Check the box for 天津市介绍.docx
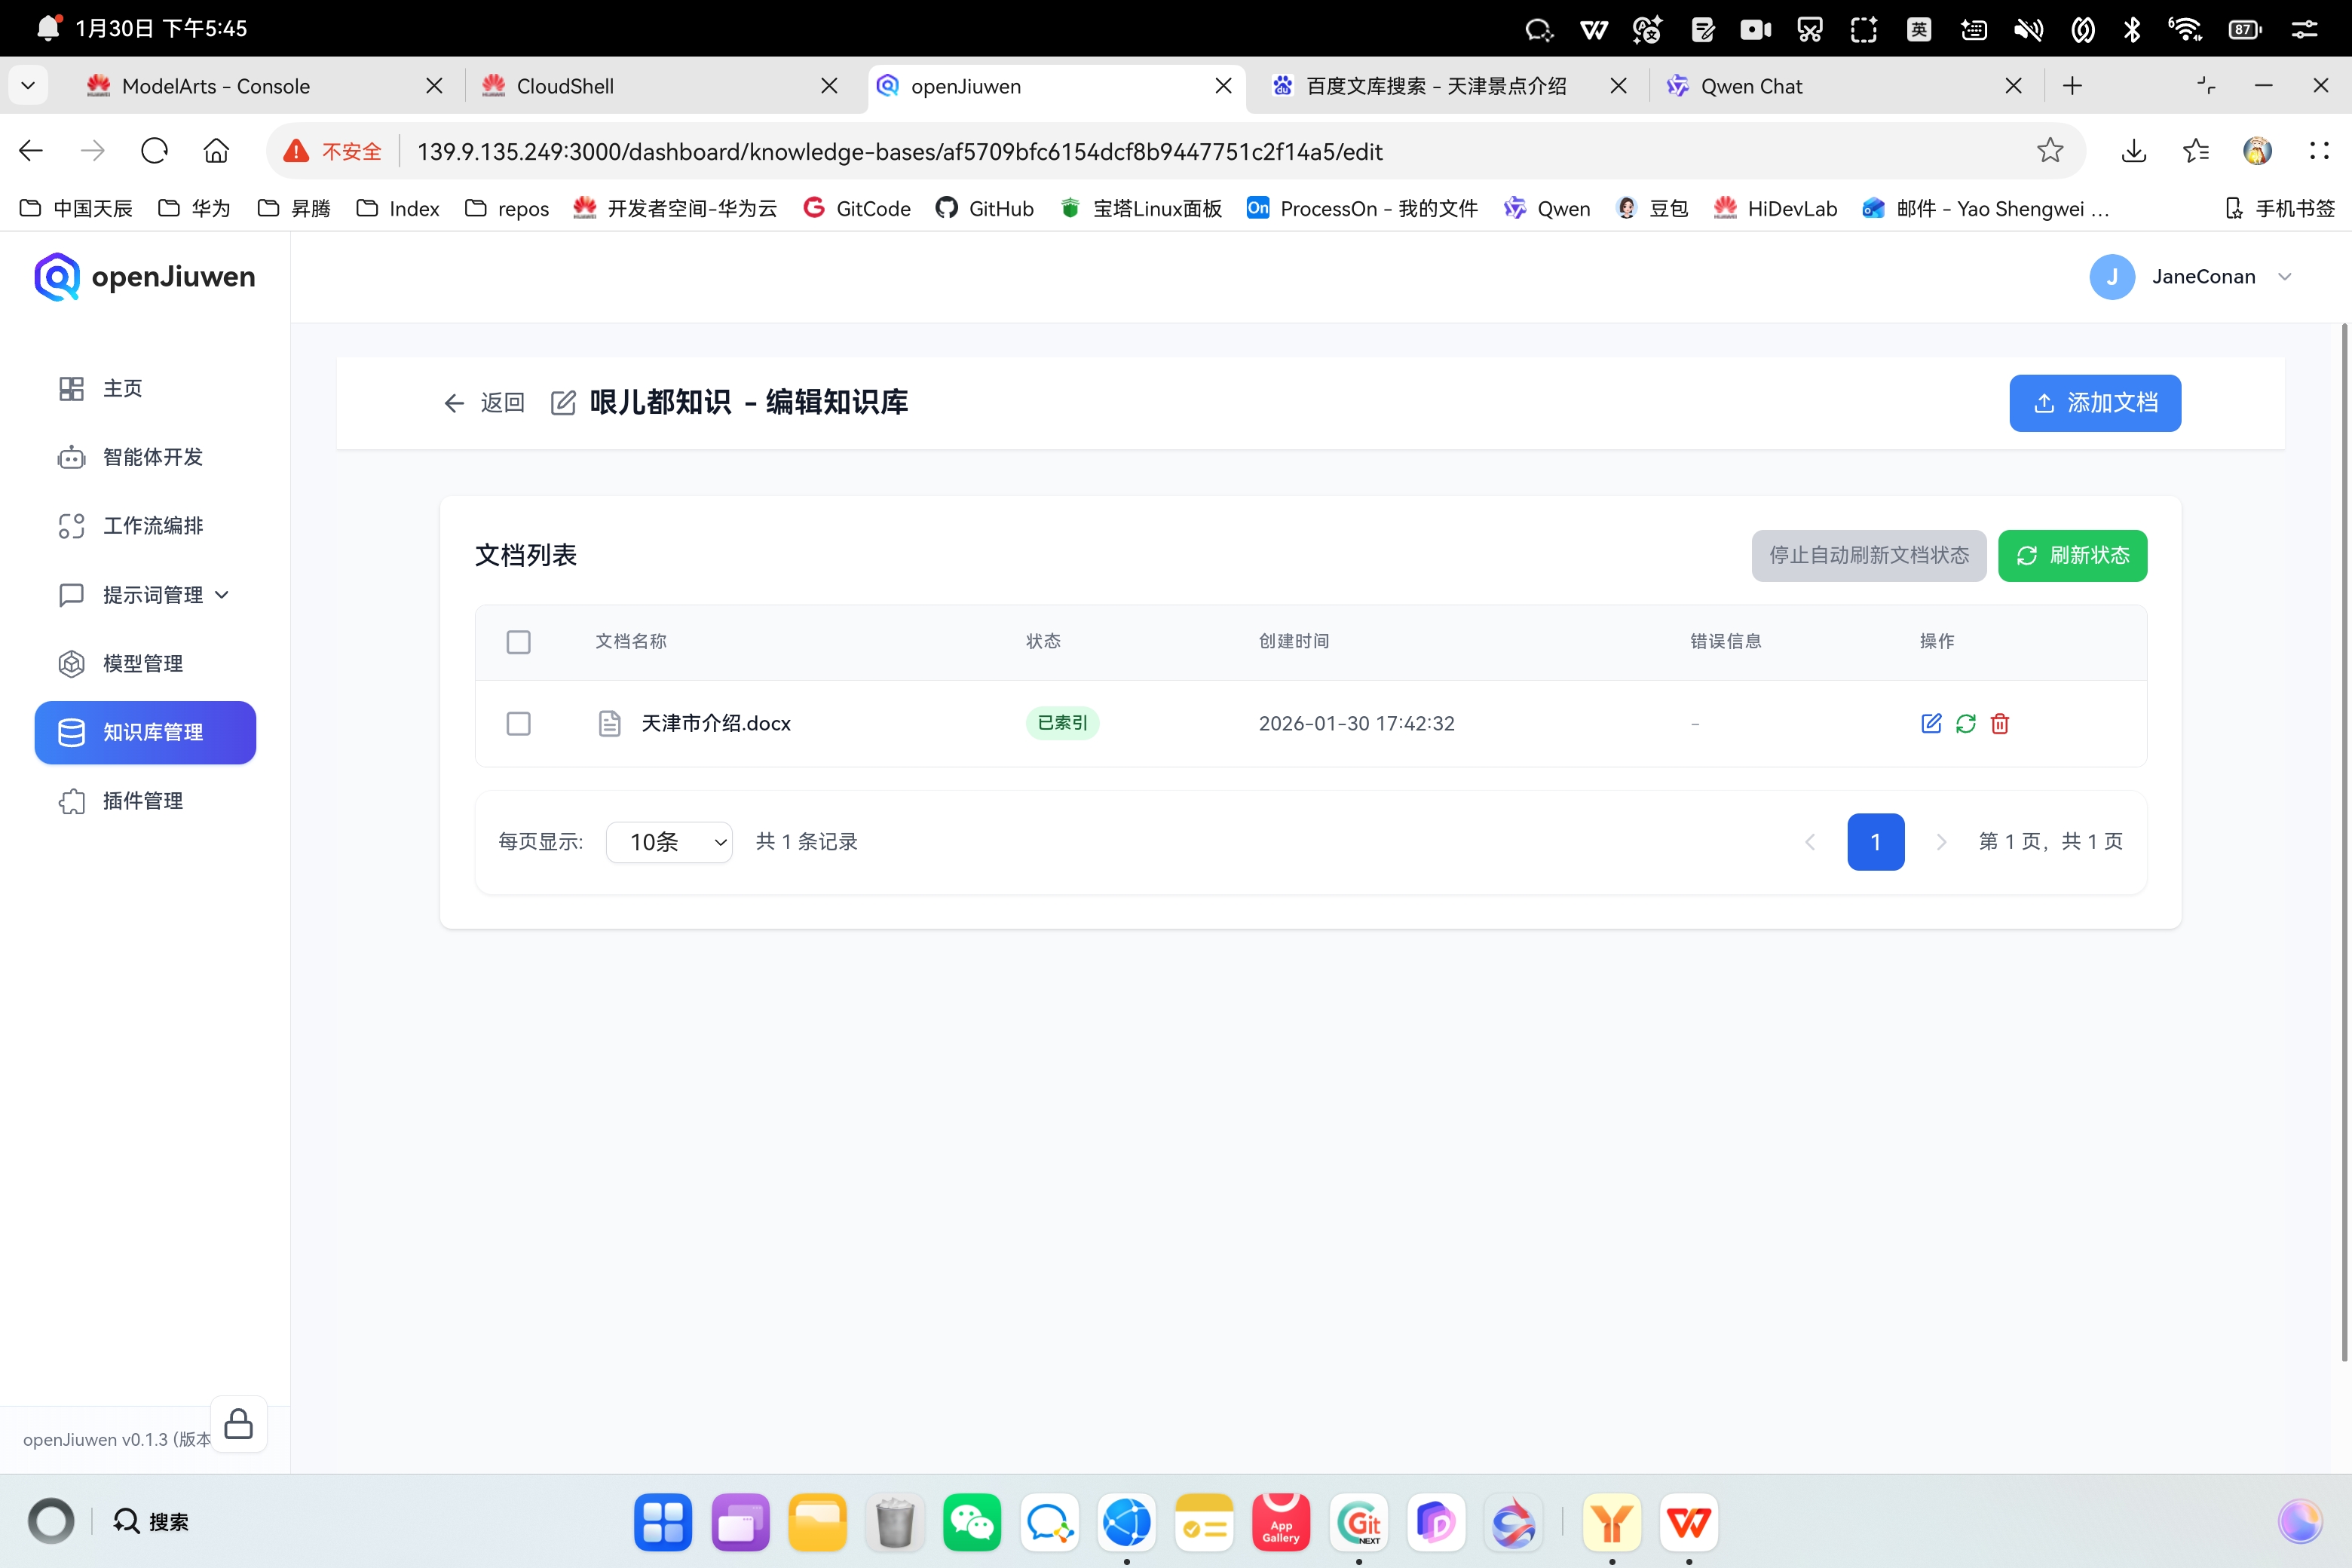The image size is (2352, 1568). pos(518,723)
